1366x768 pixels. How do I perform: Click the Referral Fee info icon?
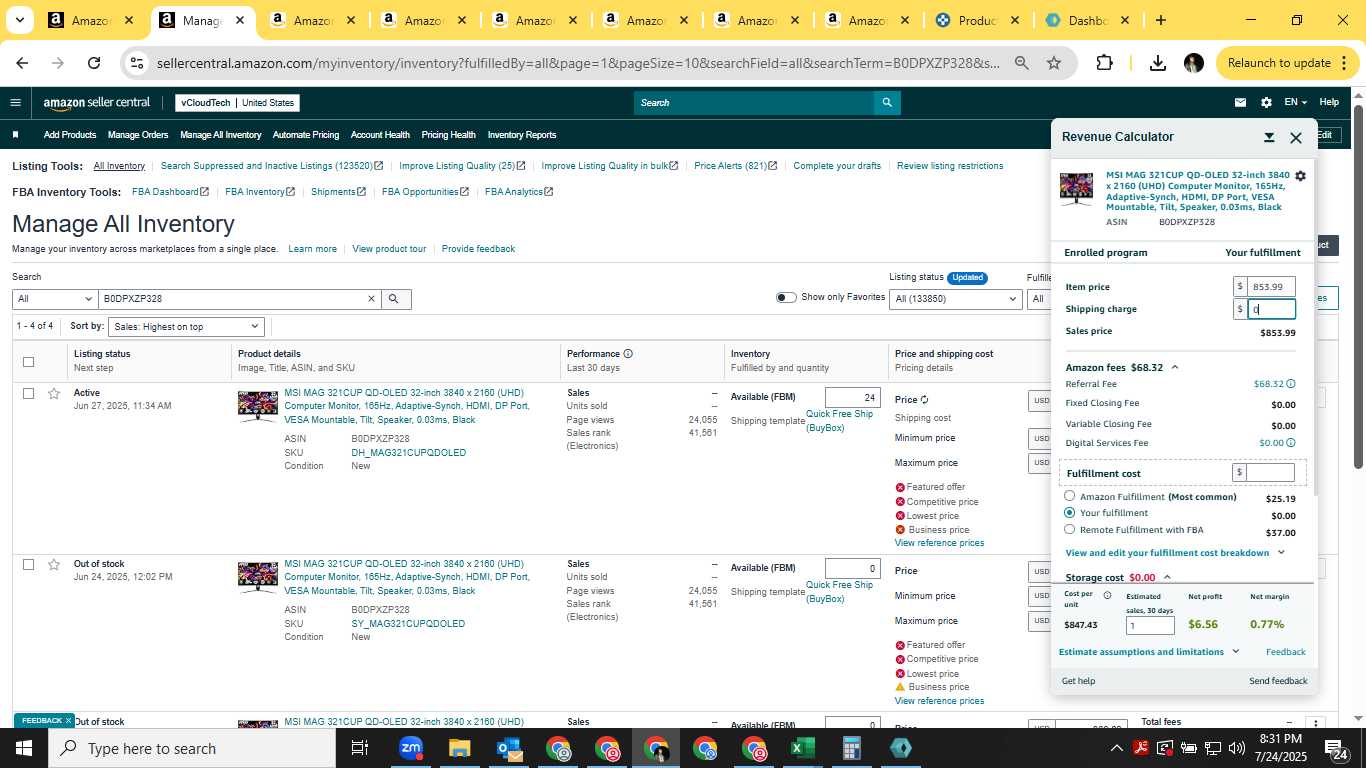pos(1291,384)
